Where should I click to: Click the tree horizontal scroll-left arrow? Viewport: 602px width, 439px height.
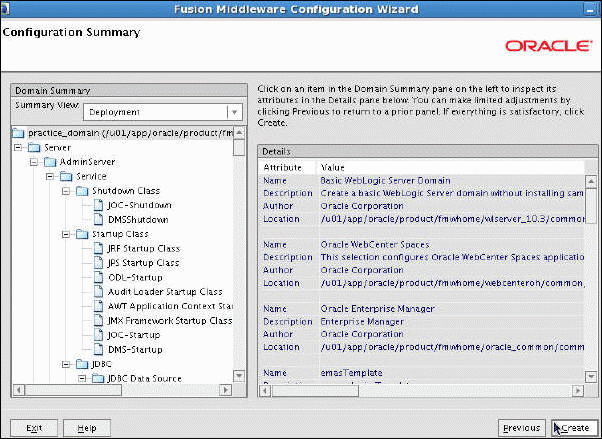pos(19,390)
